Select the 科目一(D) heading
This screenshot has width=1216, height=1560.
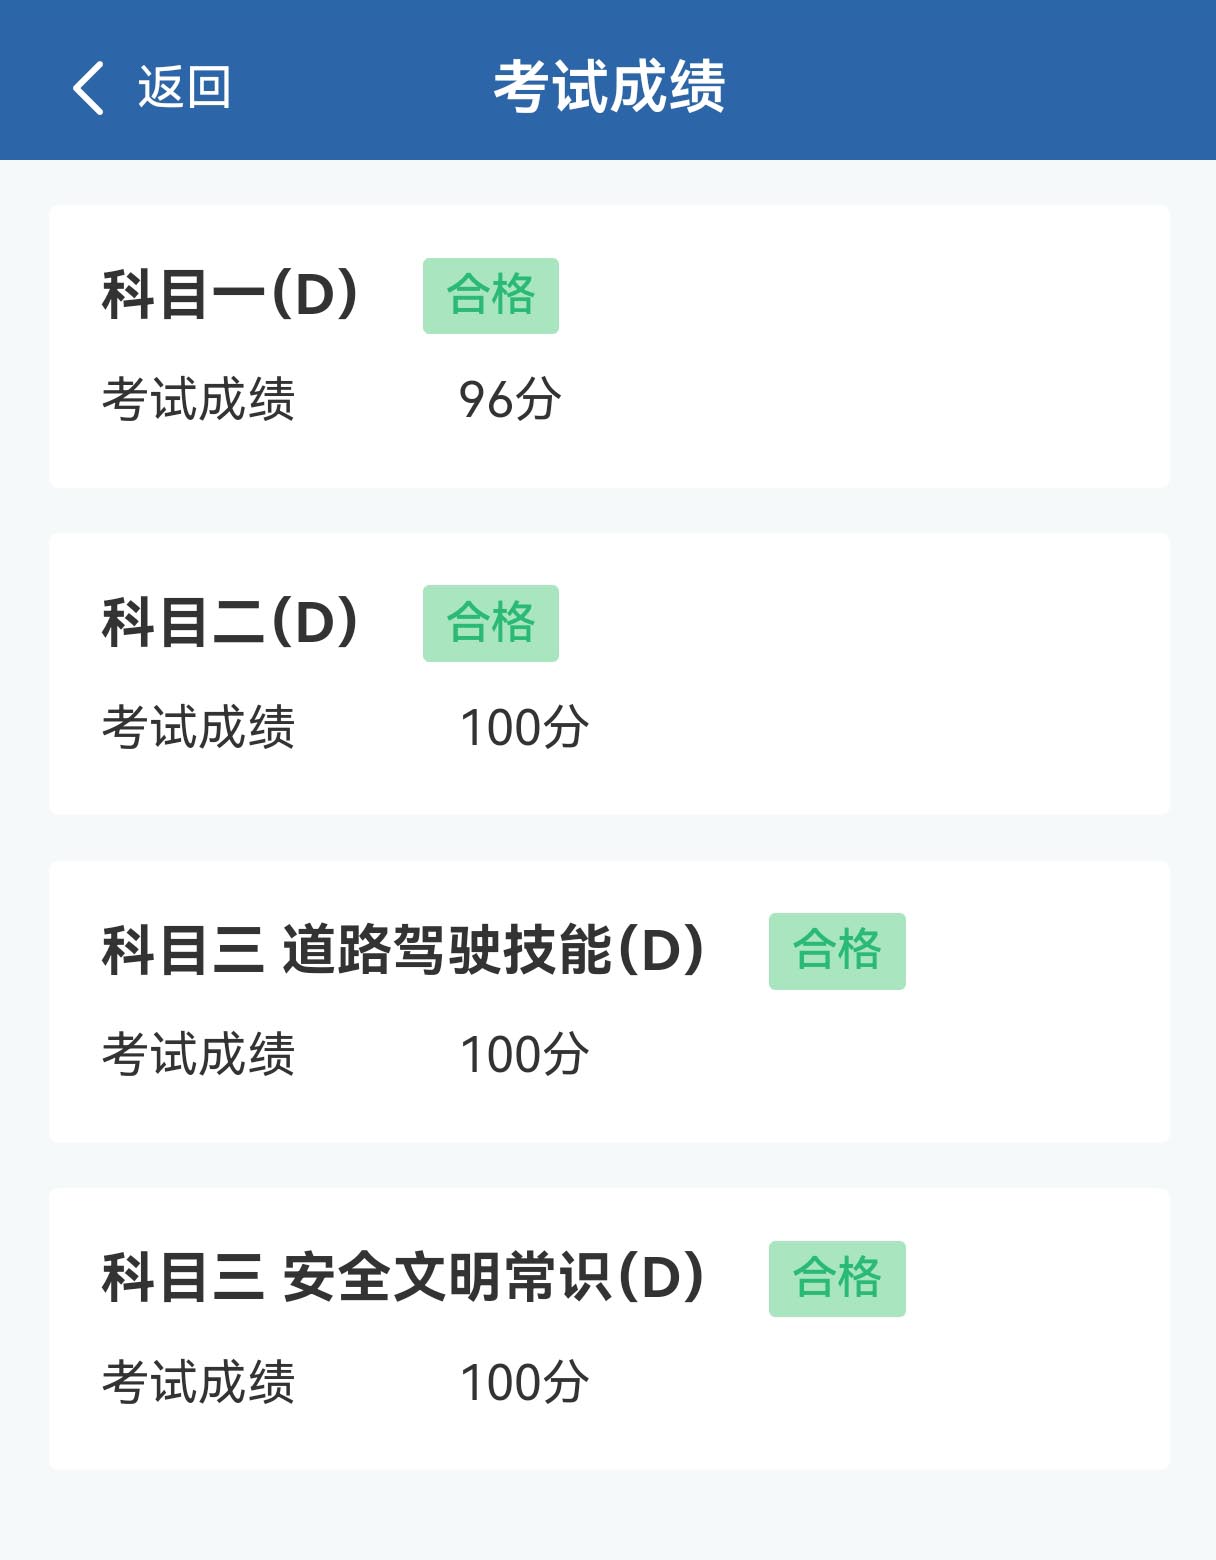click(x=230, y=296)
